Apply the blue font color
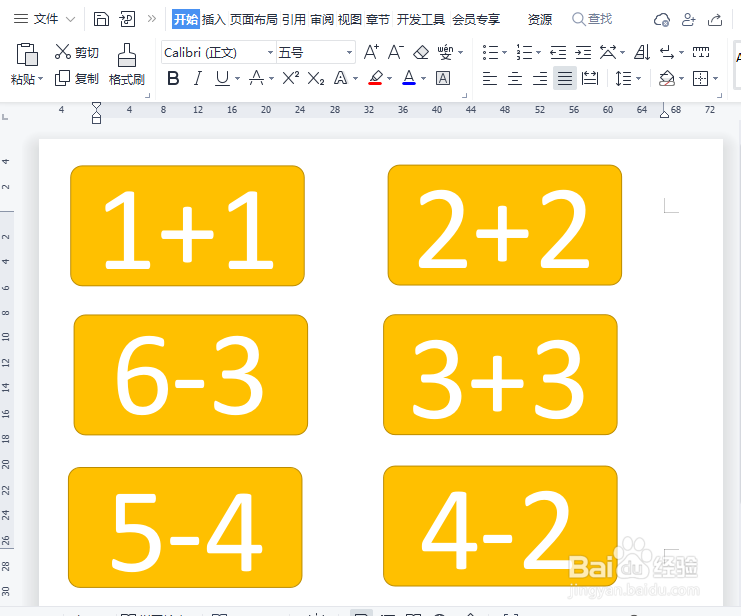741x616 pixels. pyautogui.click(x=409, y=78)
